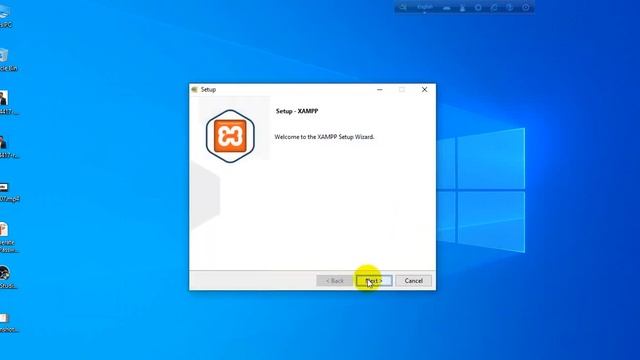Click the 'Setup - XAMPP' heading
The image size is (640, 360).
click(297, 111)
